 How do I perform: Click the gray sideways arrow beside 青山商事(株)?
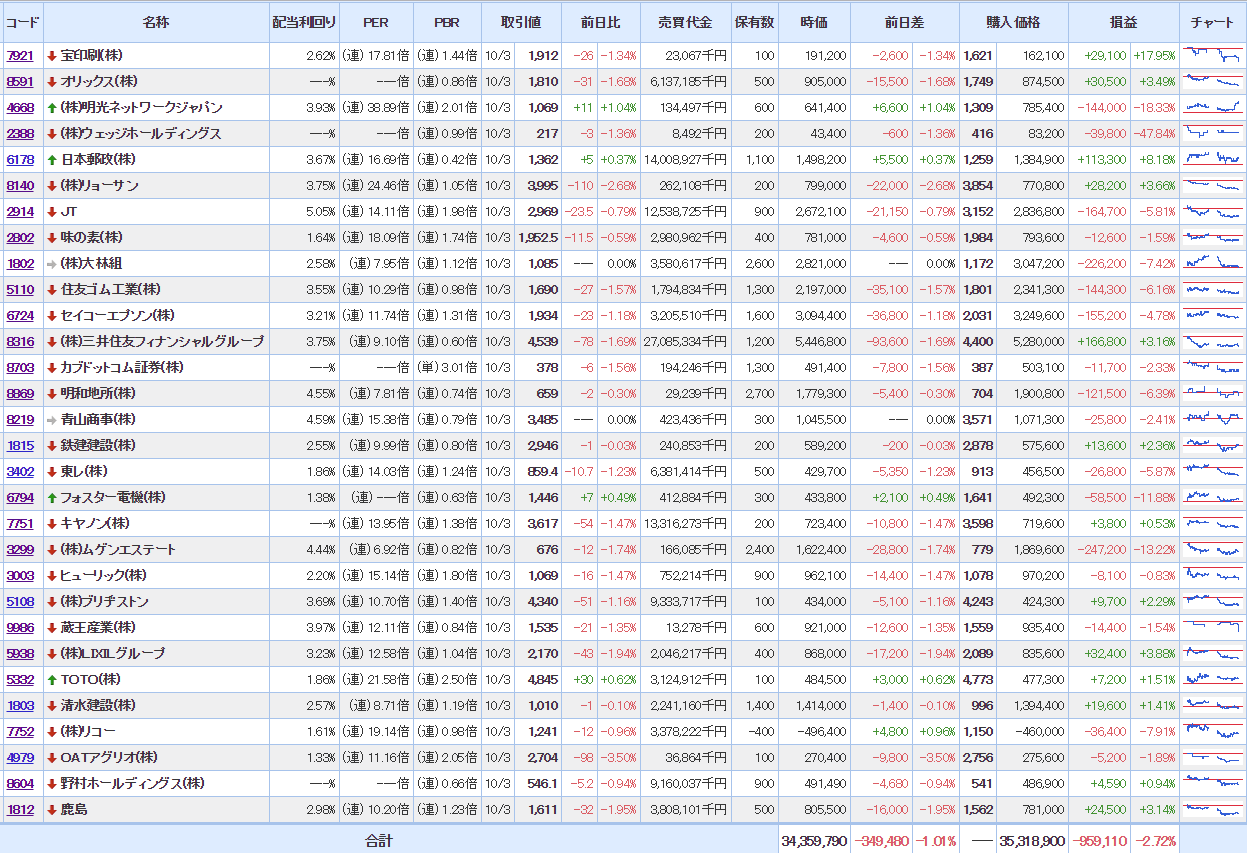52,419
